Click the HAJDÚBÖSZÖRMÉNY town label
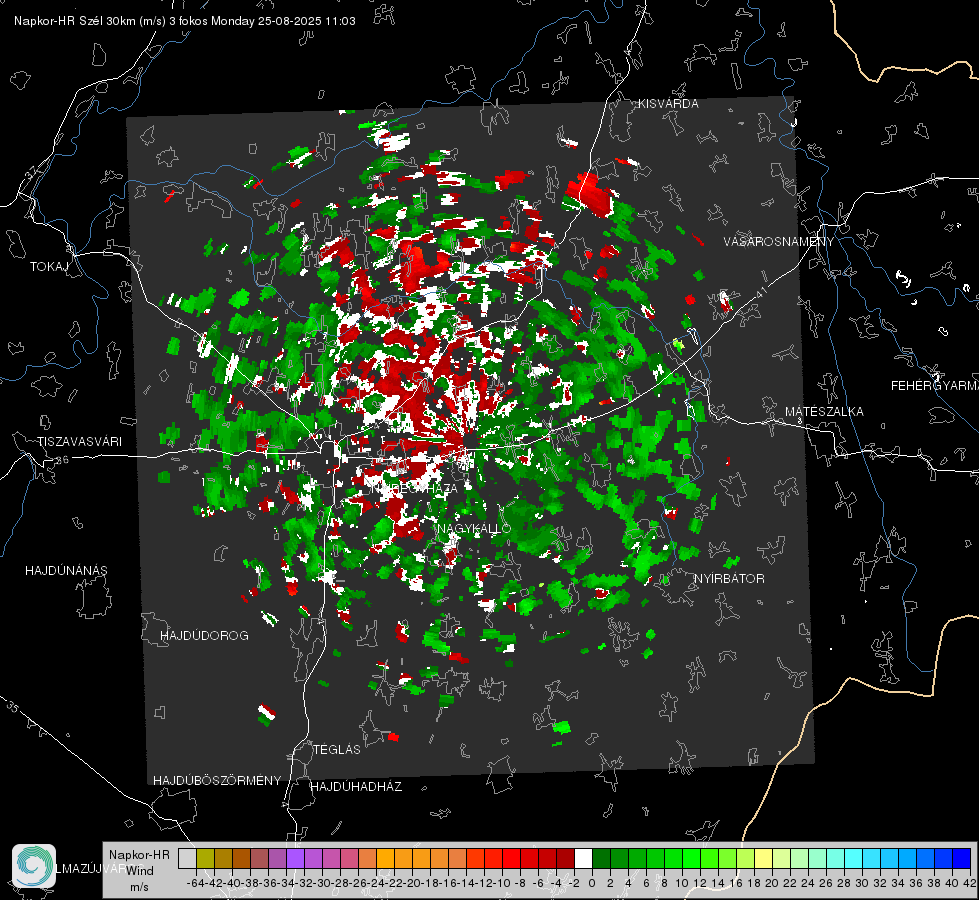 (217, 781)
